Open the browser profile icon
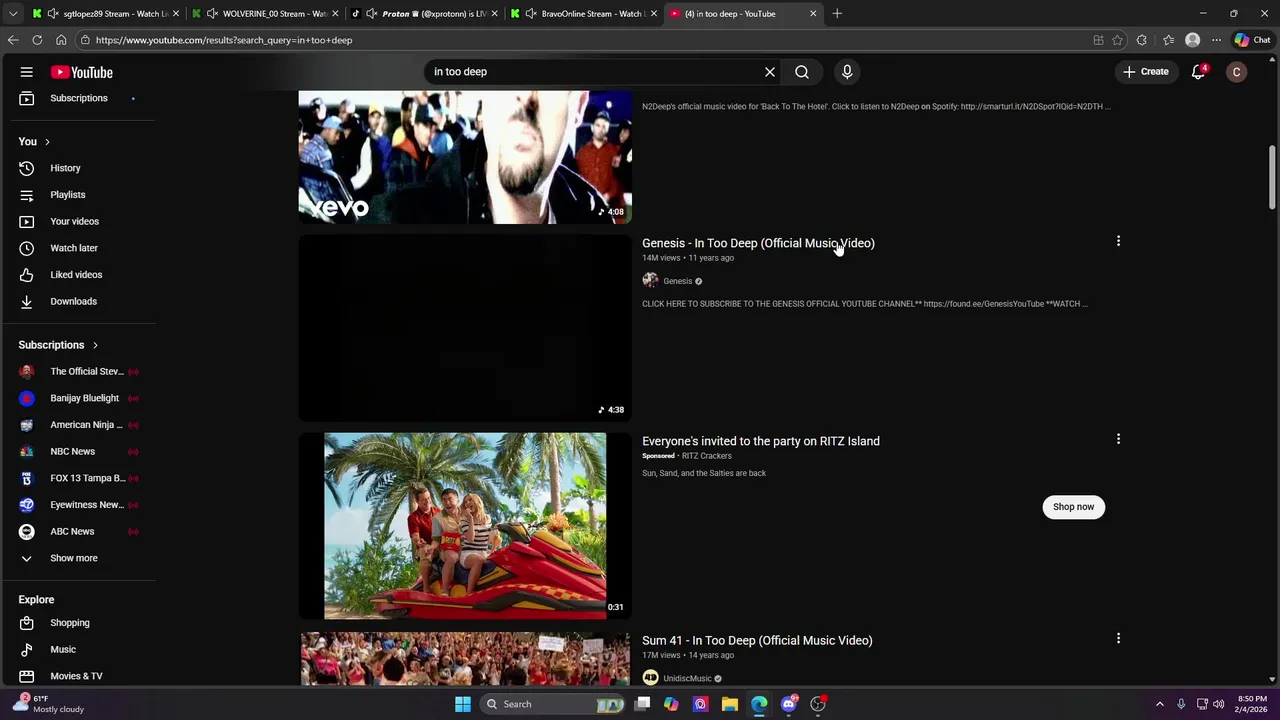This screenshot has width=1280, height=720. pos(1192,40)
